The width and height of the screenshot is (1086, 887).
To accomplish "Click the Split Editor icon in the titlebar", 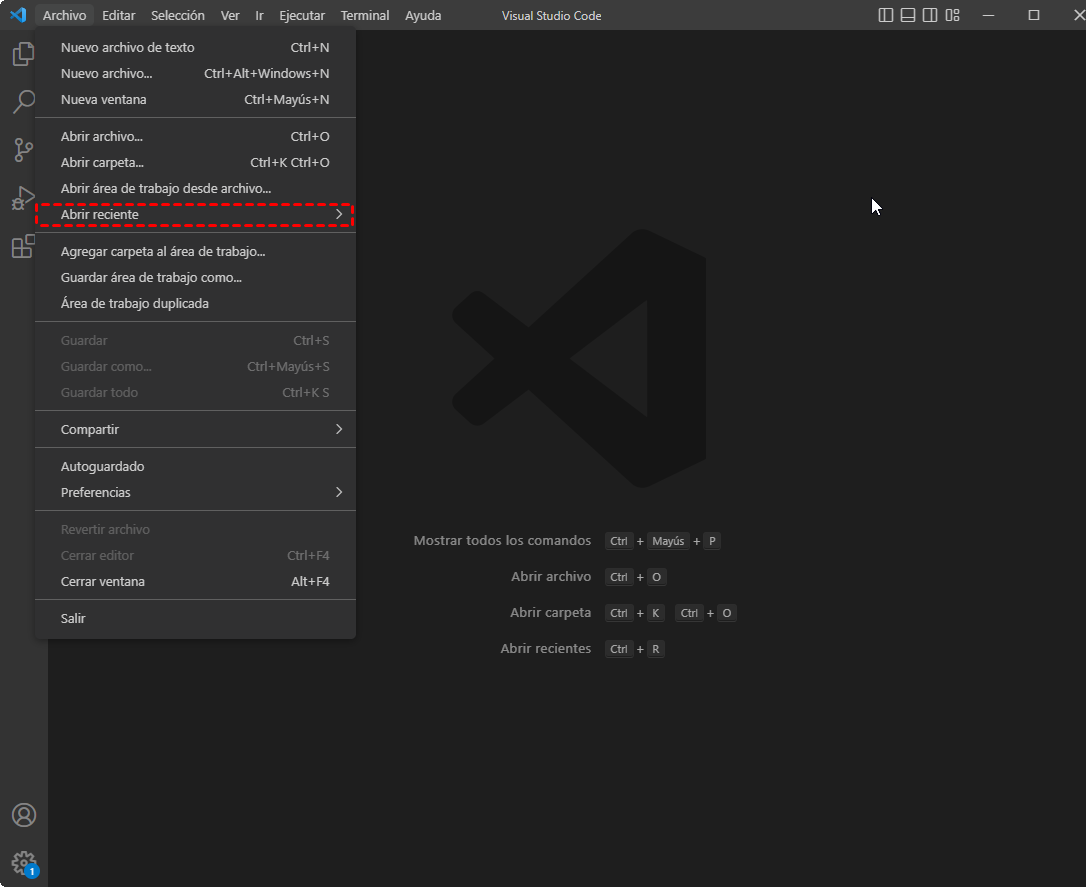I will pyautogui.click(x=885, y=15).
